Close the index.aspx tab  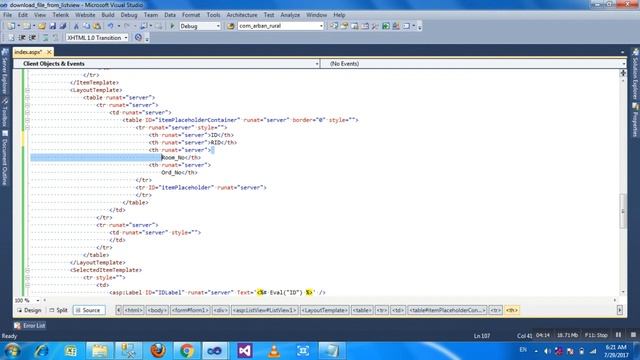point(49,52)
